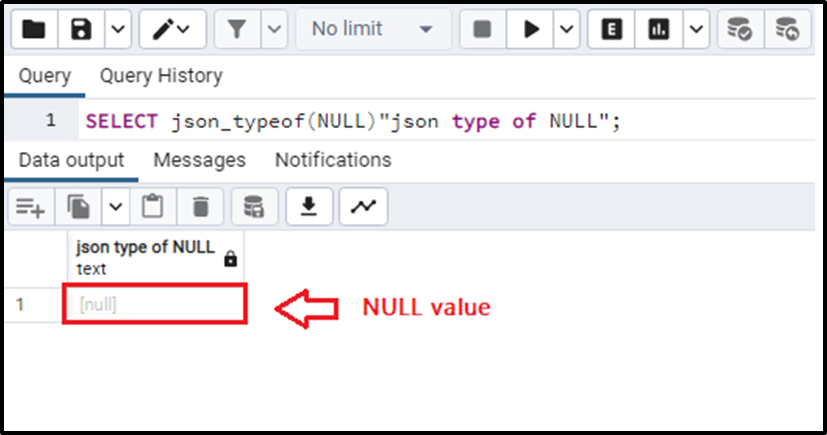Add a new row in data output
The width and height of the screenshot is (827, 435).
[x=31, y=207]
